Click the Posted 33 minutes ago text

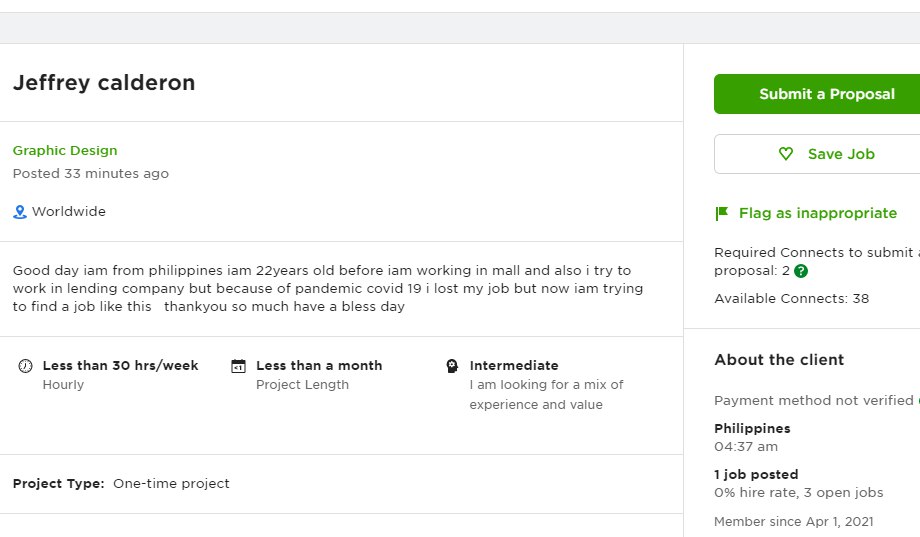[91, 174]
